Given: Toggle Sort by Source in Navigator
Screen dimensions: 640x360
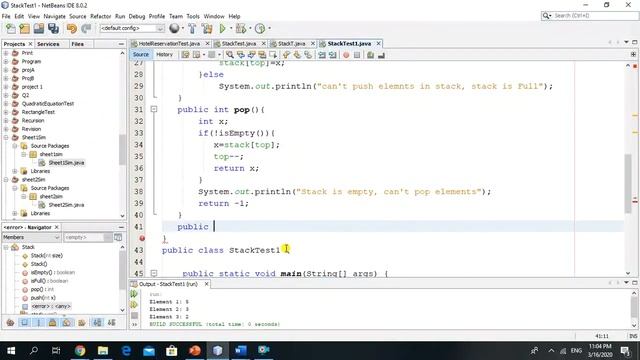Looking at the screenshot, I should [111, 323].
